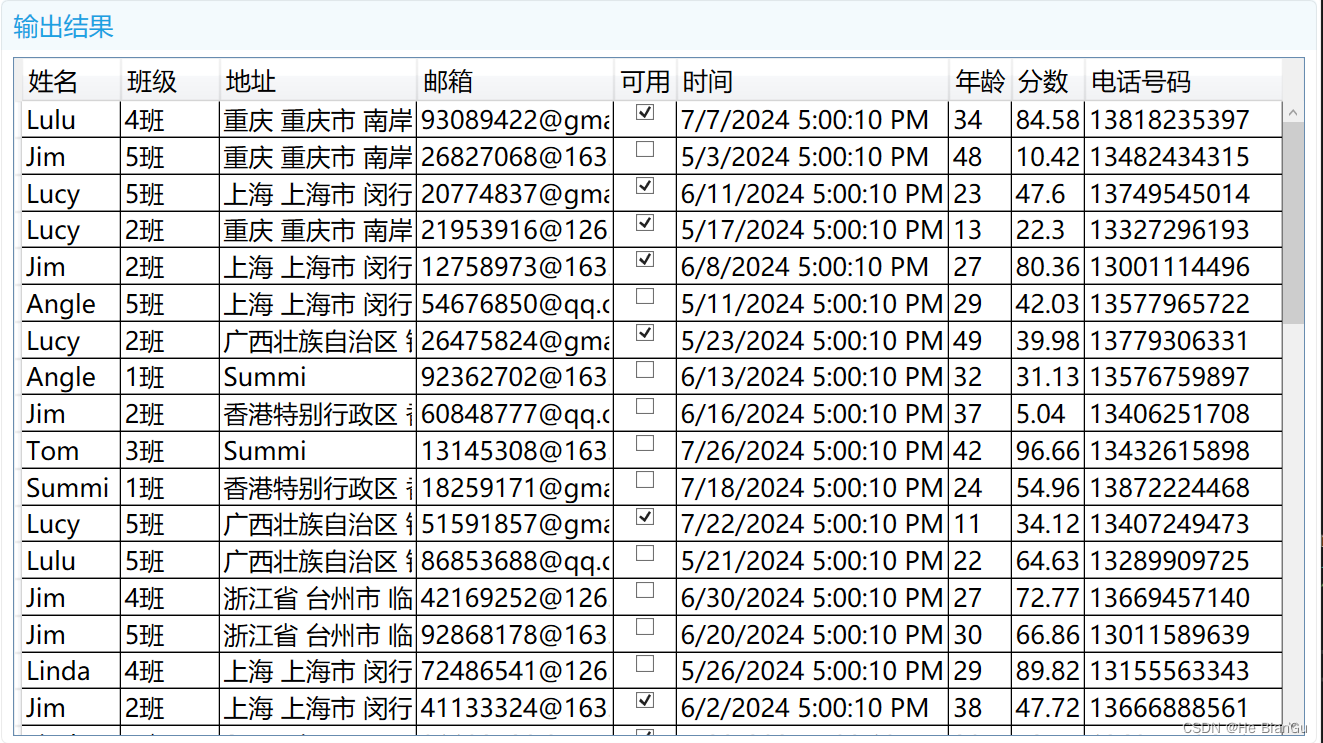The image size is (1323, 743).
Task: Tick the checkbox for email 26827068@163
Action: point(645,150)
